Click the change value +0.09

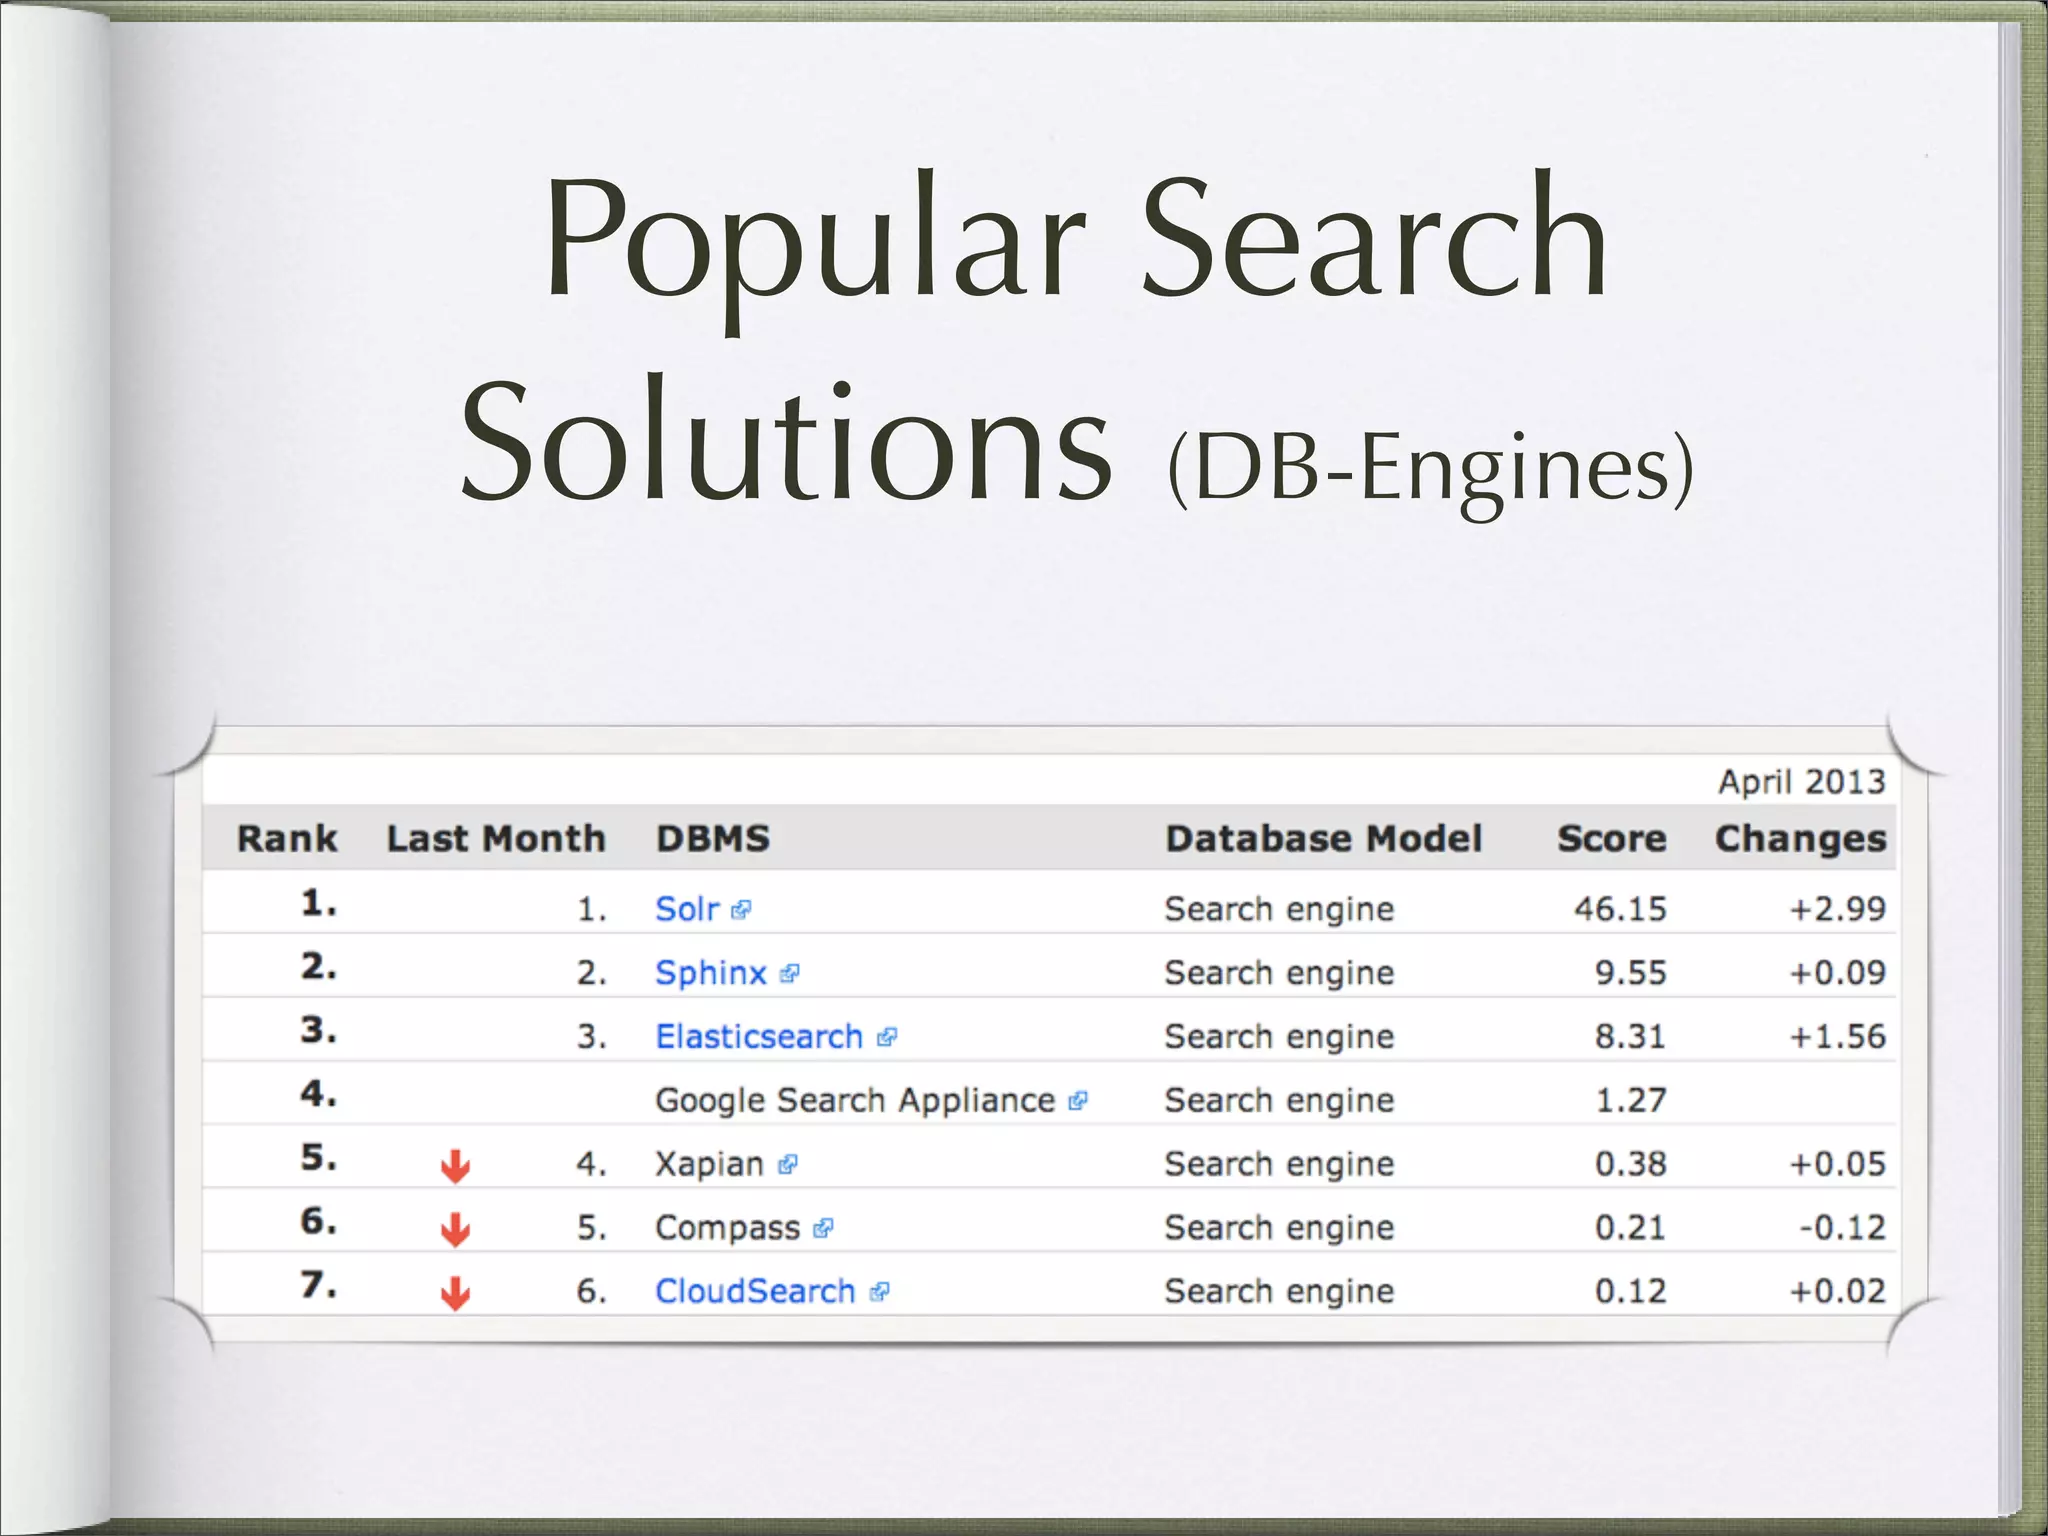pos(1838,973)
